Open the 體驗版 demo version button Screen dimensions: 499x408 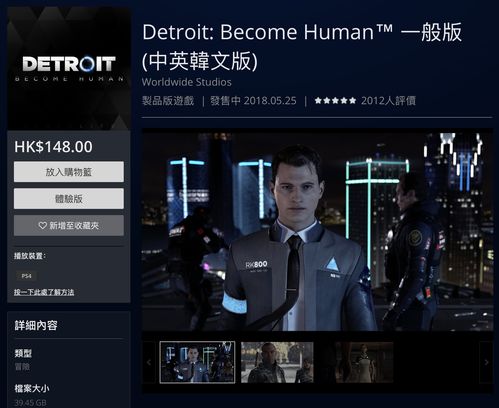pos(69,199)
